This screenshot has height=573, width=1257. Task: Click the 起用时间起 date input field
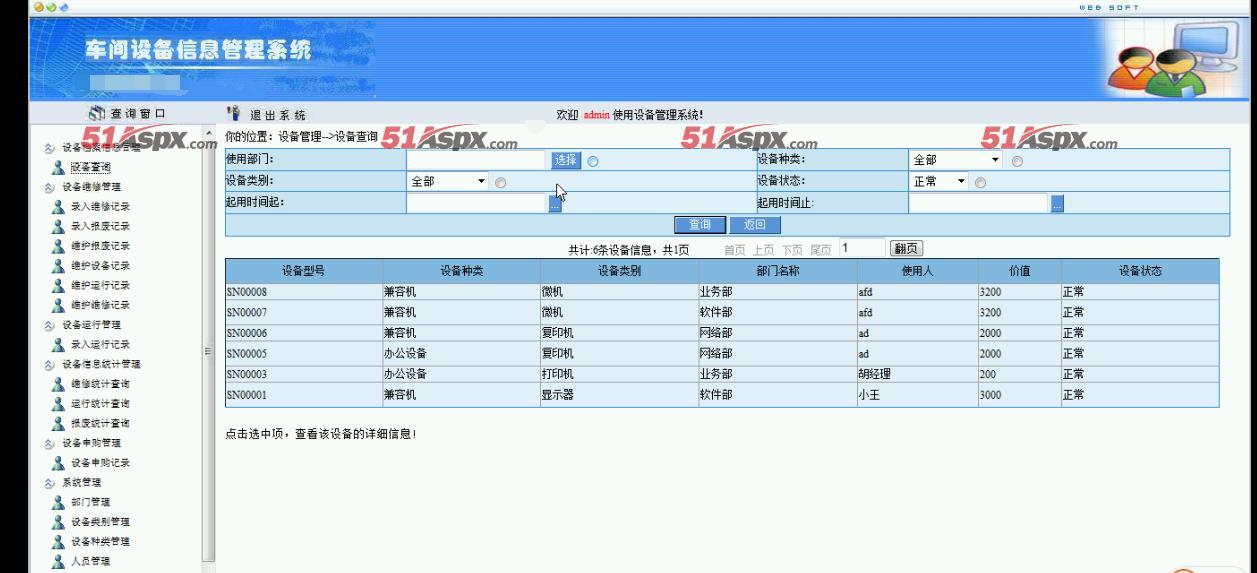(477, 204)
